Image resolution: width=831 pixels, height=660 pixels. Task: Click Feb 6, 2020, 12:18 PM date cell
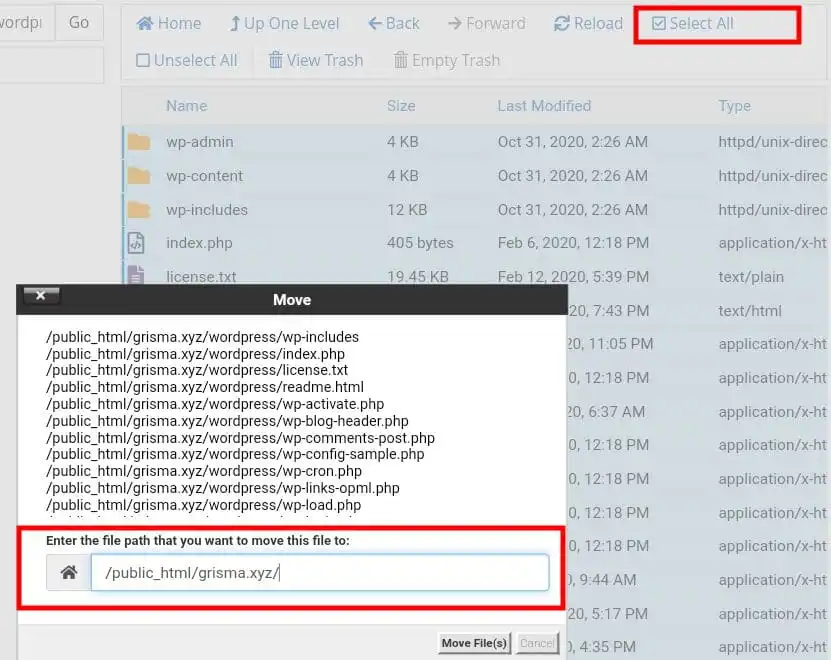click(x=573, y=243)
